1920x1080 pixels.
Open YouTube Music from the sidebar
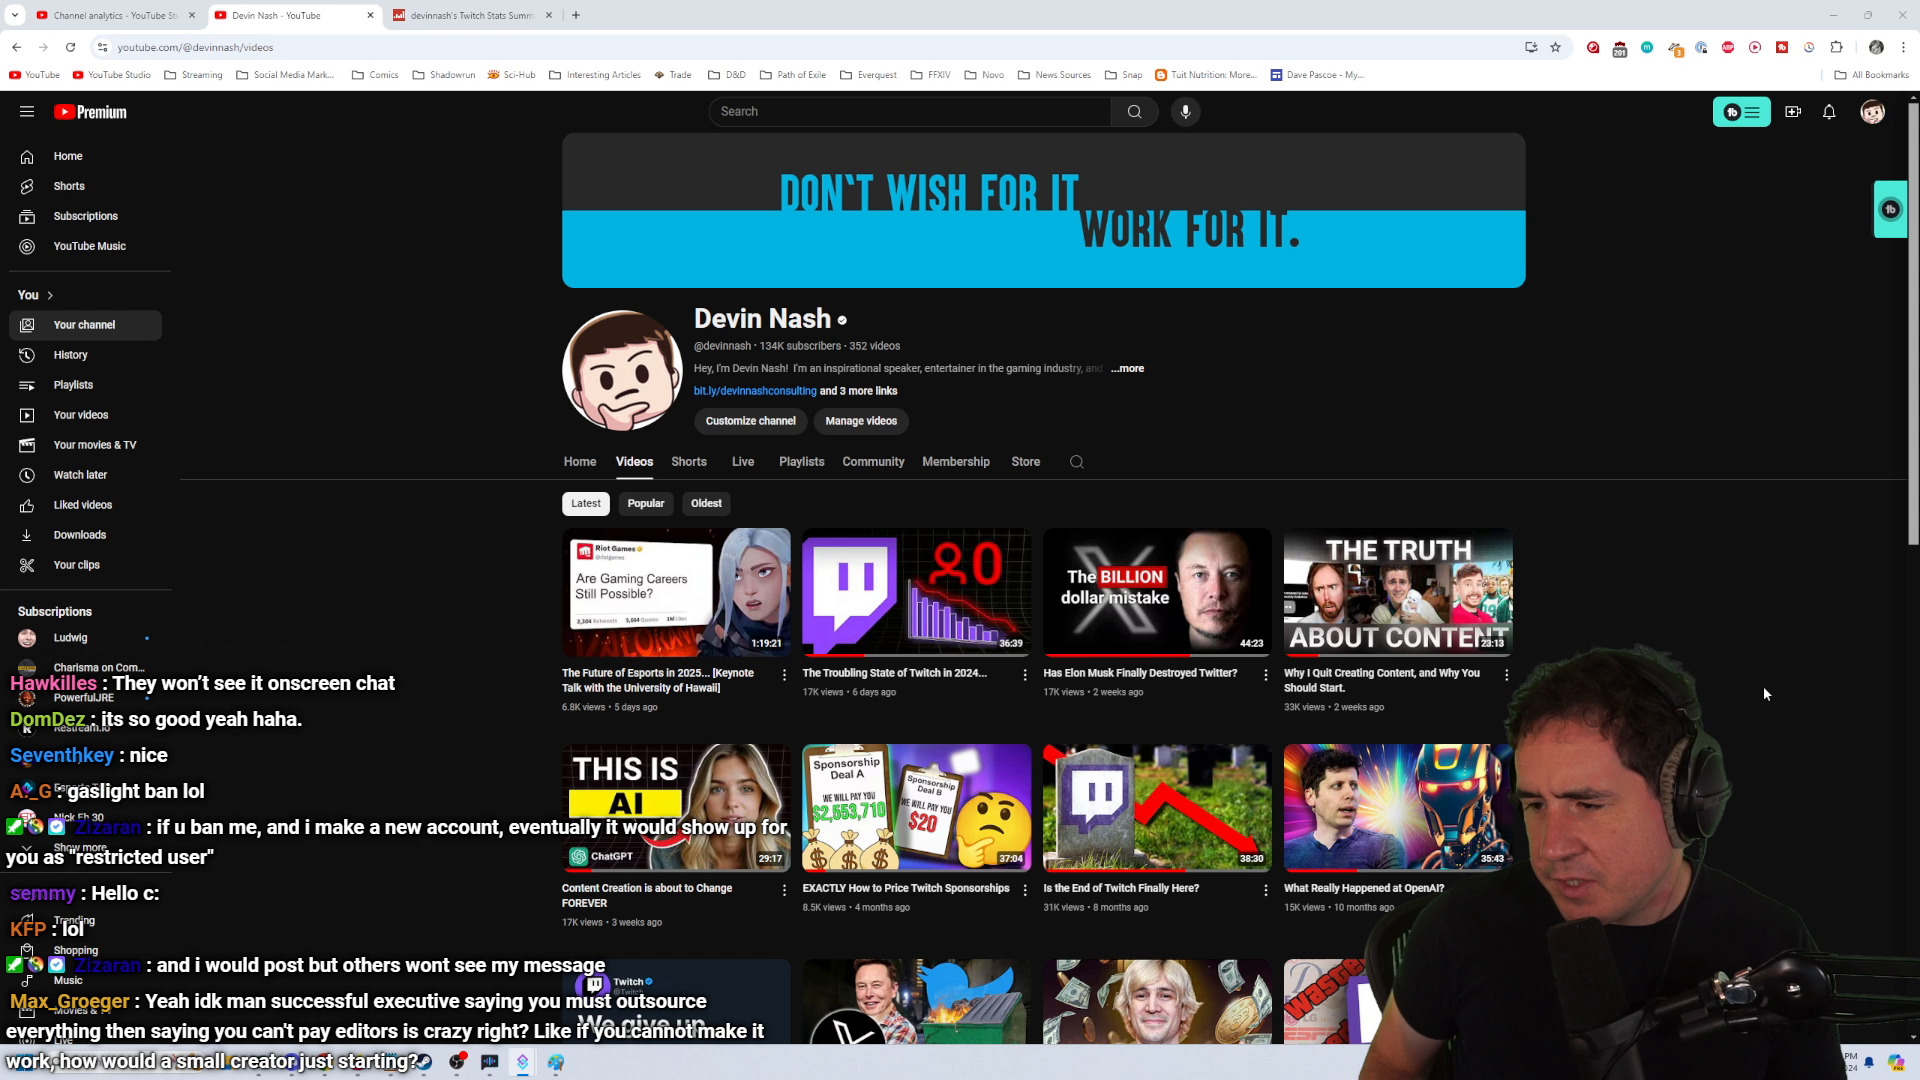pos(89,246)
